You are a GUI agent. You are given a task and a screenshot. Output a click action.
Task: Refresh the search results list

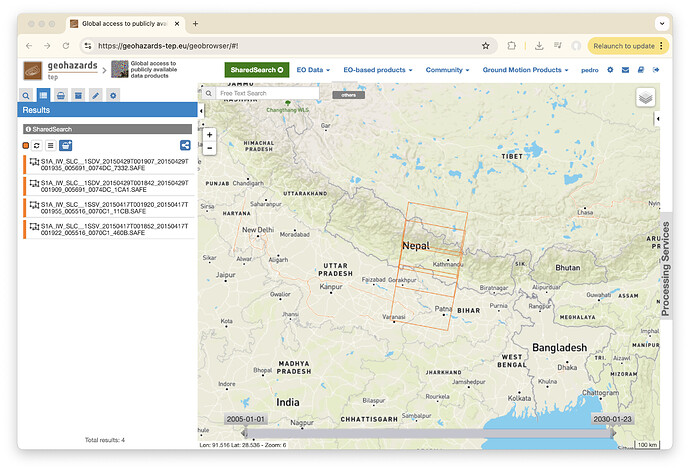click(37, 145)
